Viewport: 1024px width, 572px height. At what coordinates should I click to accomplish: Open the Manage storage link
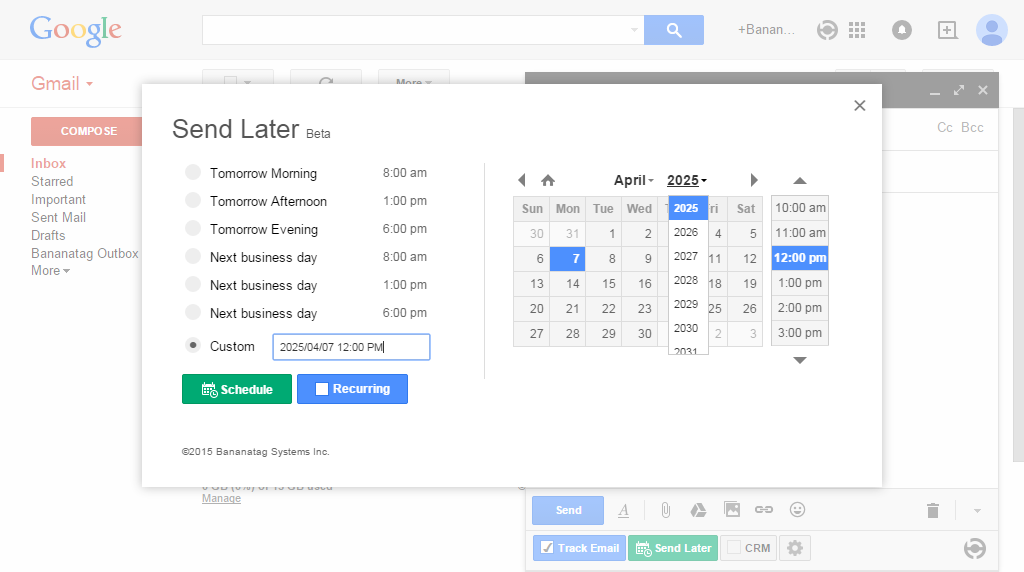[x=221, y=498]
